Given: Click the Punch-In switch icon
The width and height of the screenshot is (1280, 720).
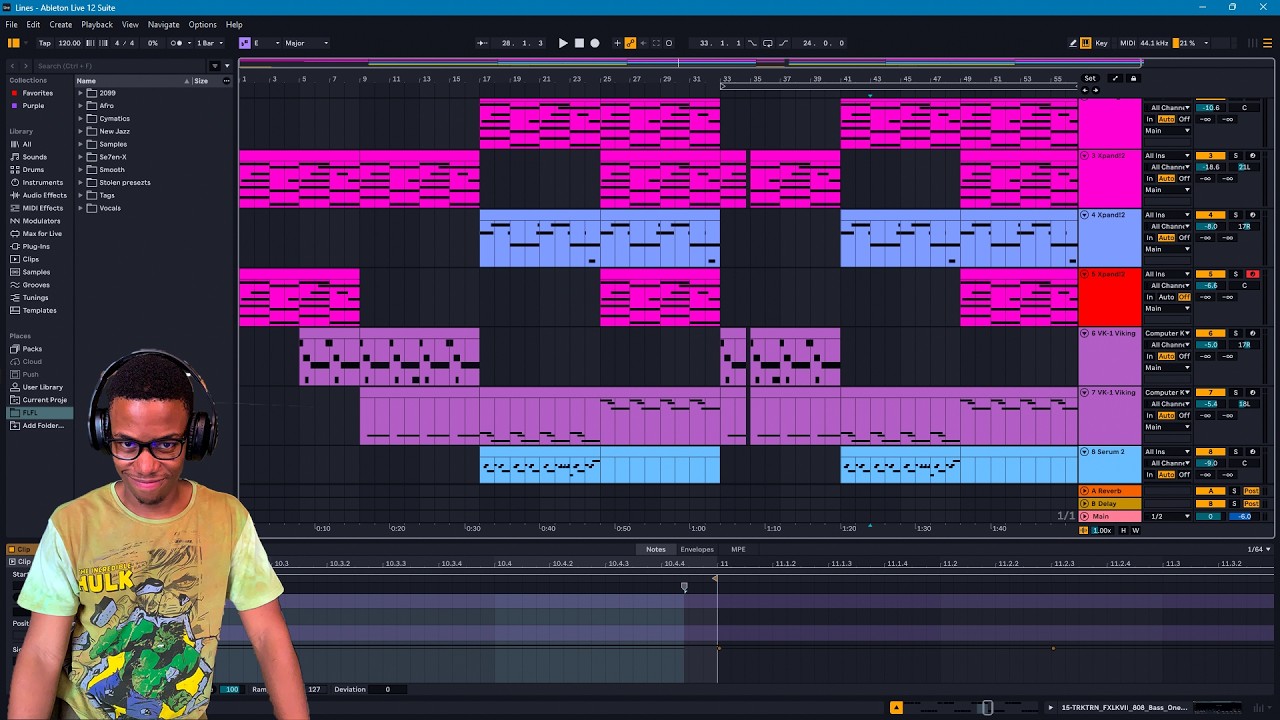Looking at the screenshot, I should 753,43.
